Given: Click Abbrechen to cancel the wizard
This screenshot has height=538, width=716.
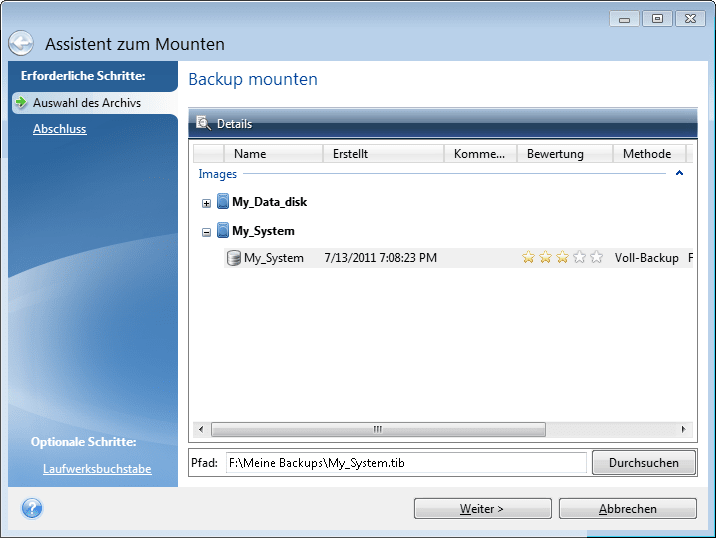Looking at the screenshot, I should point(627,508).
